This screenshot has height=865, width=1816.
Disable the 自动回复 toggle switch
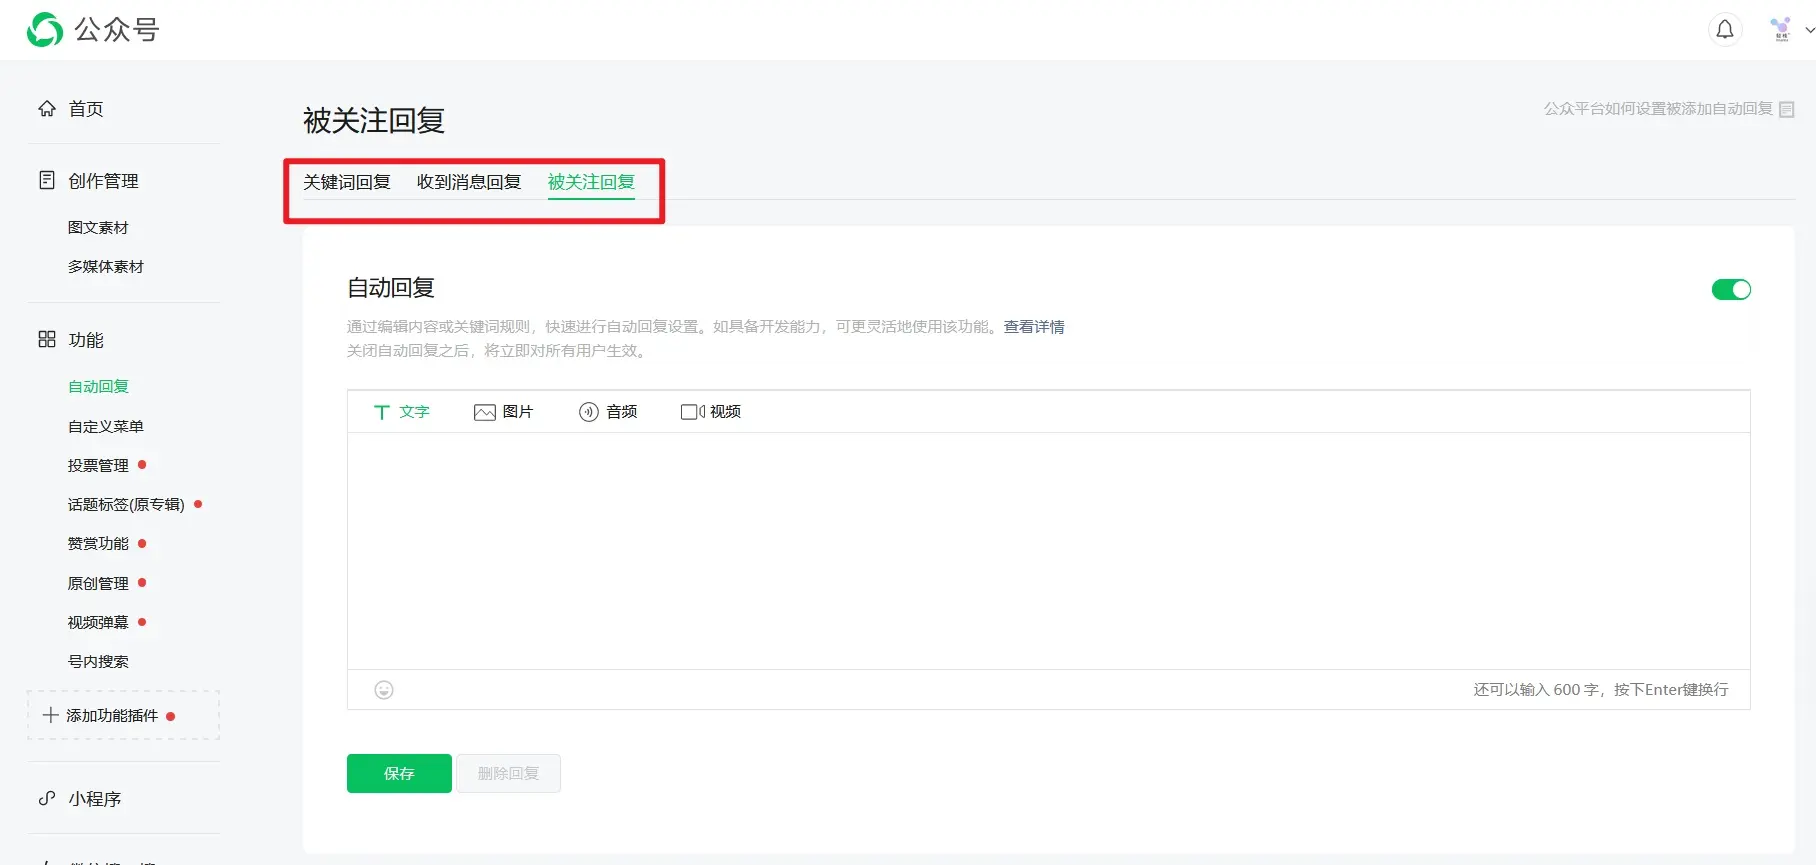(x=1731, y=290)
